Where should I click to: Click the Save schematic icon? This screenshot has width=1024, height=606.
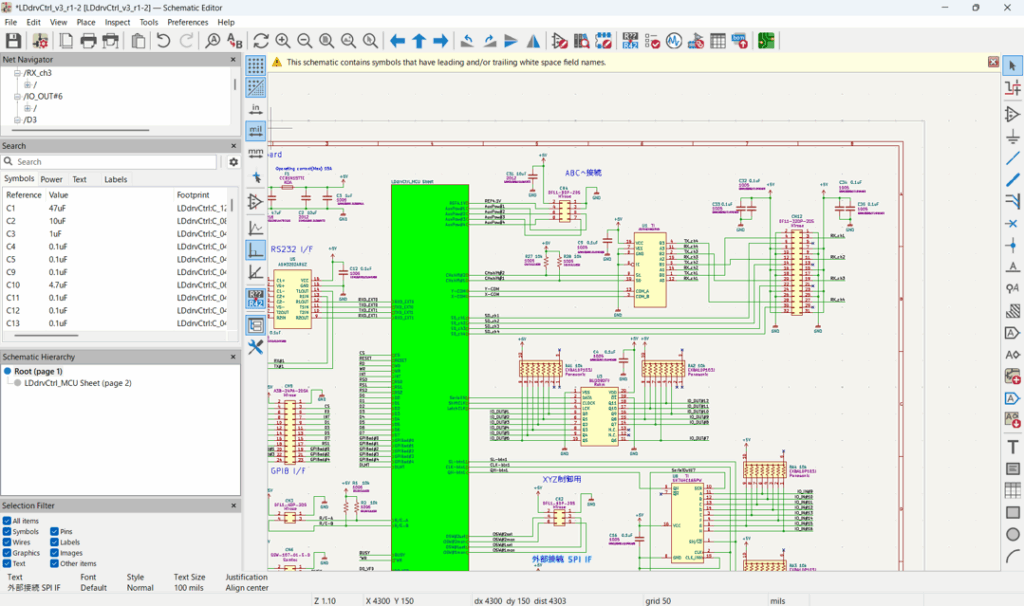(13, 40)
